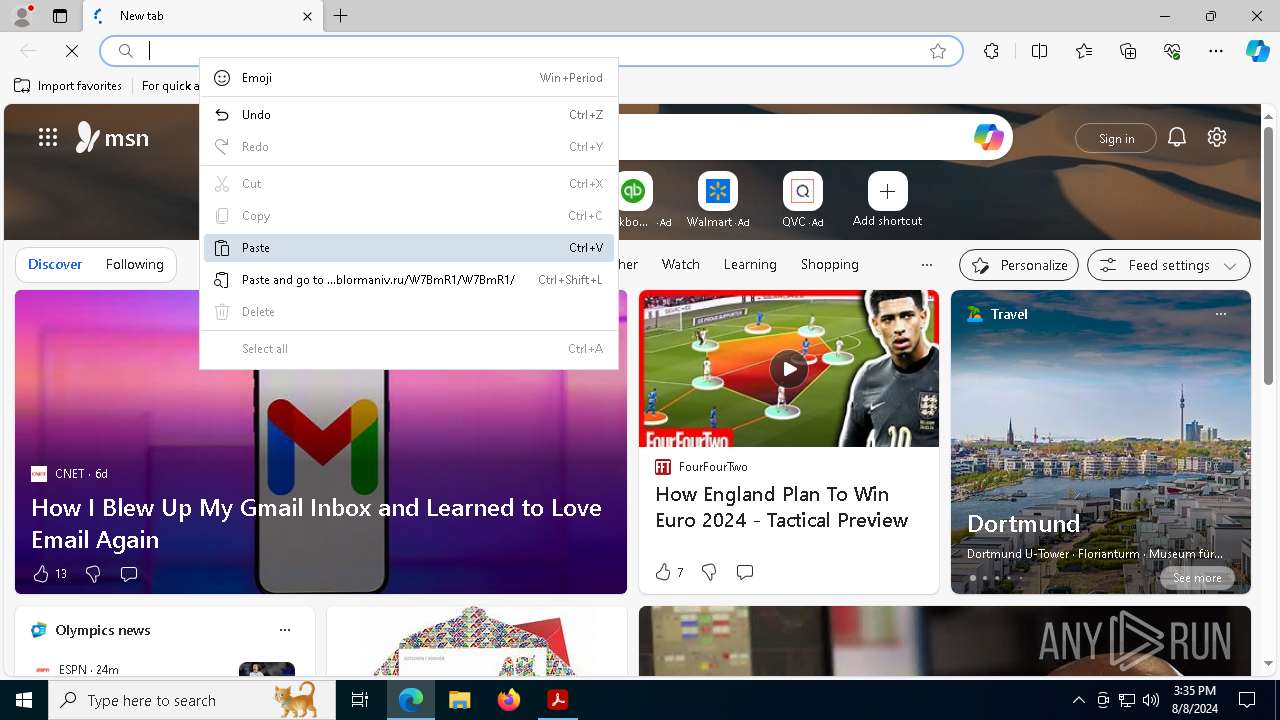The height and width of the screenshot is (720, 1280).
Task: Open File Explorer from the taskbar
Action: [459, 700]
